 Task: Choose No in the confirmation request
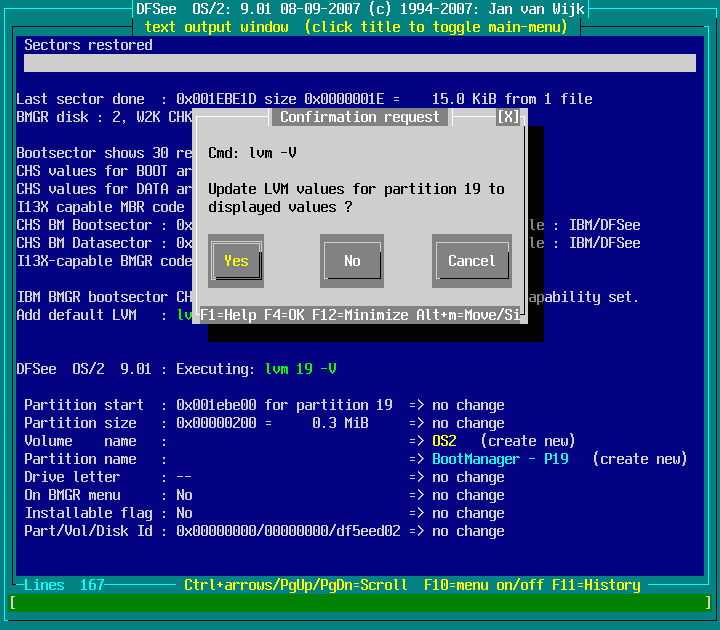pos(352,261)
